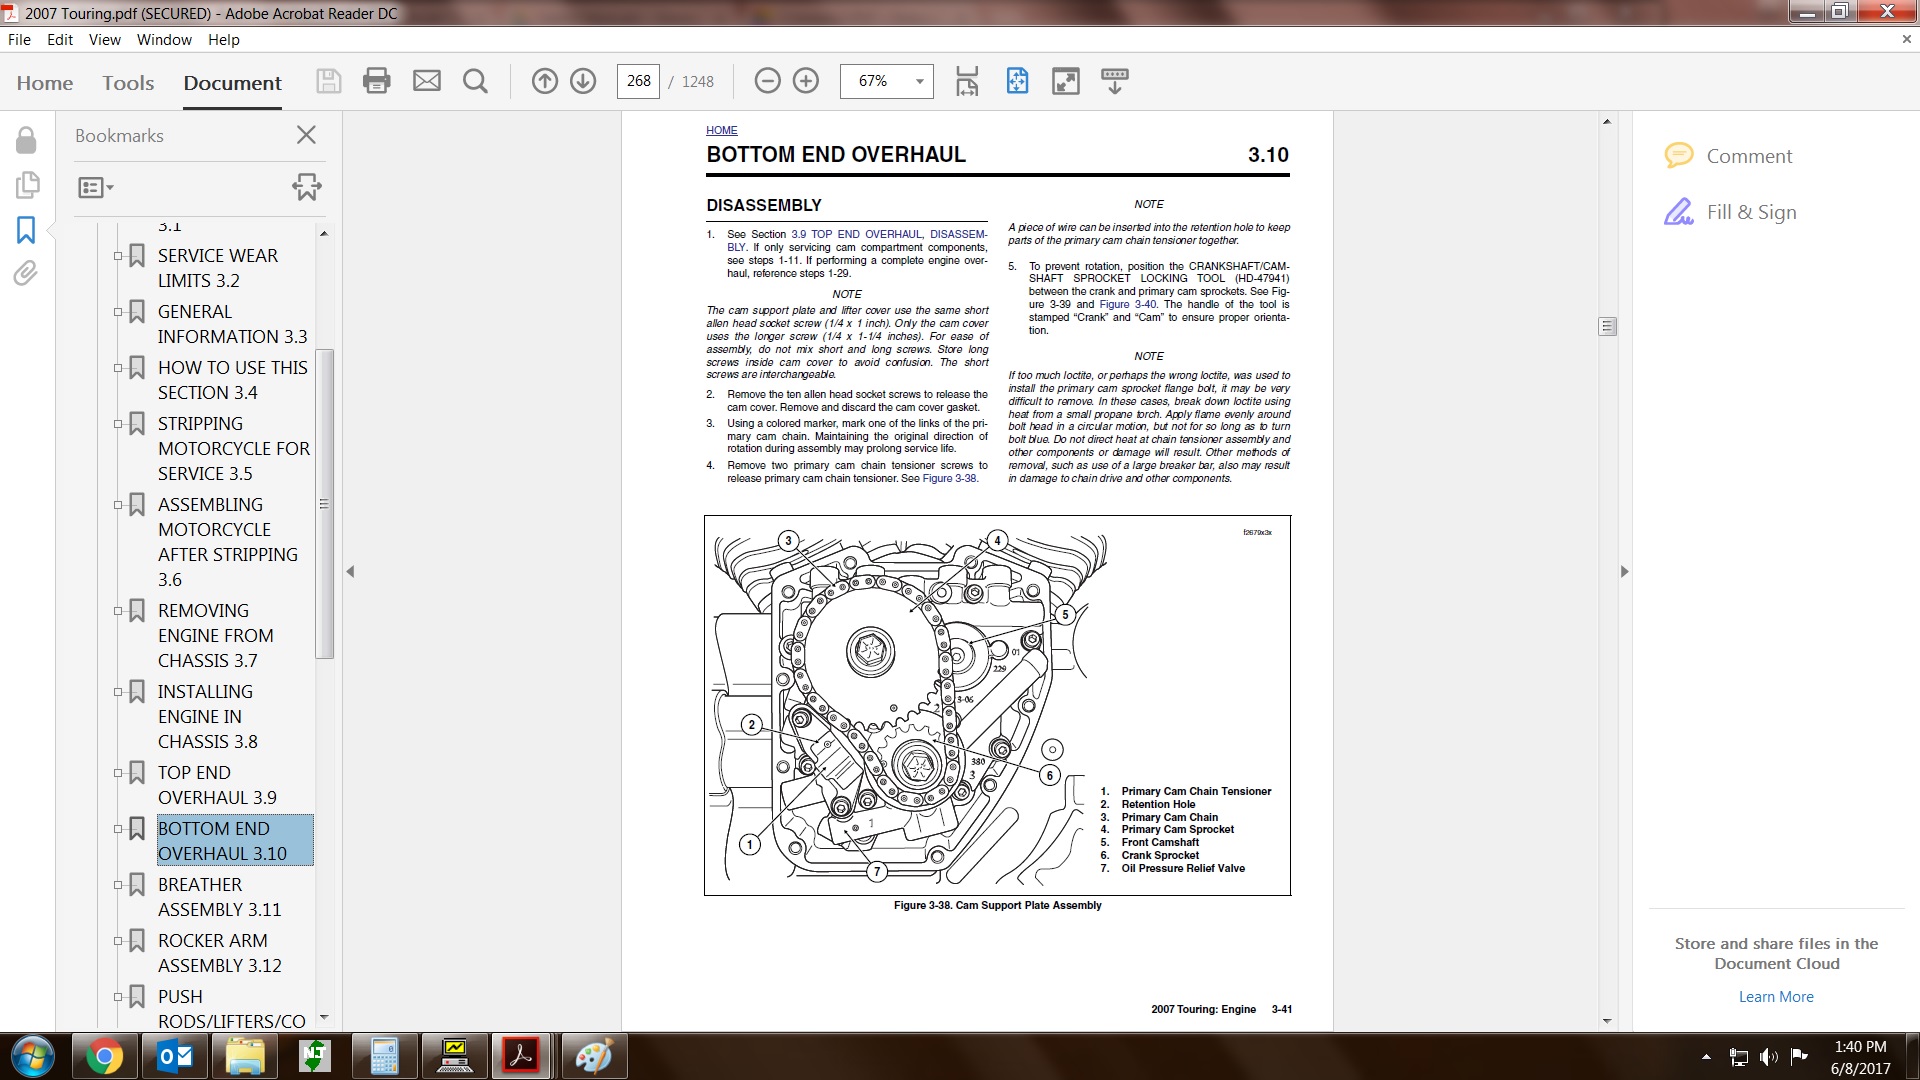The image size is (1920, 1080).
Task: Click the Send by email envelope icon
Action: point(427,81)
